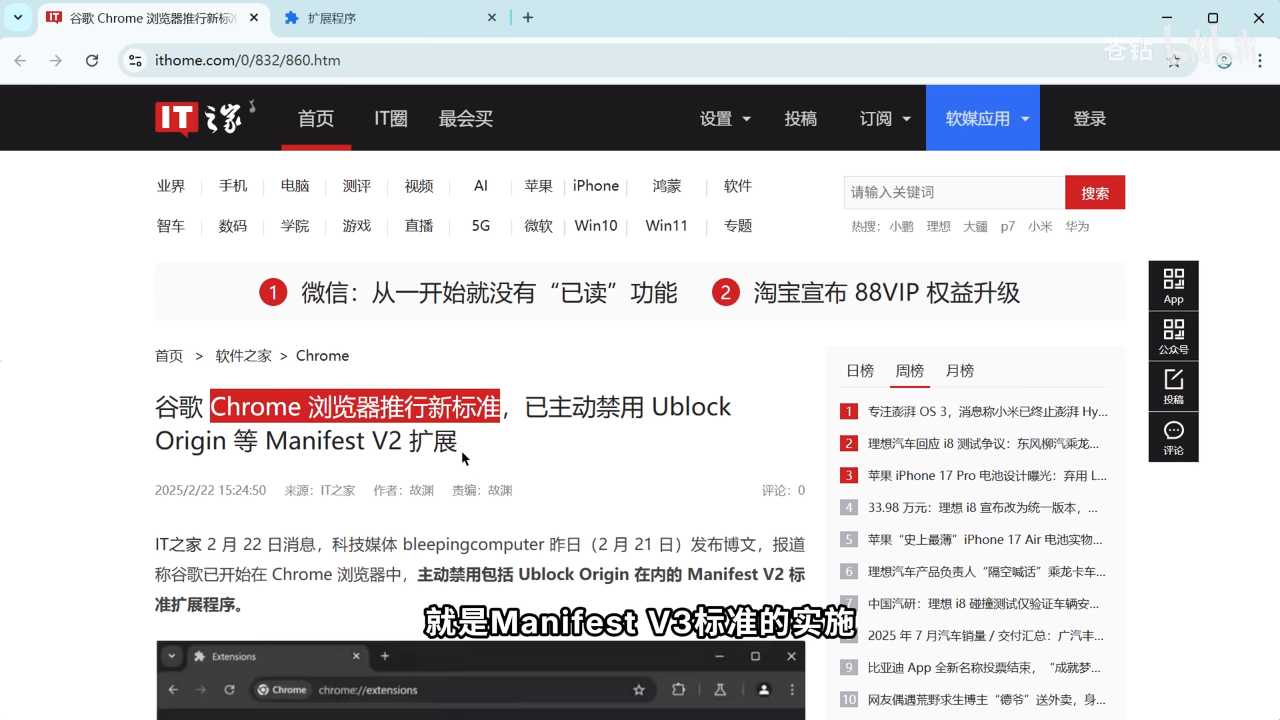1280x720 pixels.
Task: Open the tab search chevron button
Action: coord(18,17)
